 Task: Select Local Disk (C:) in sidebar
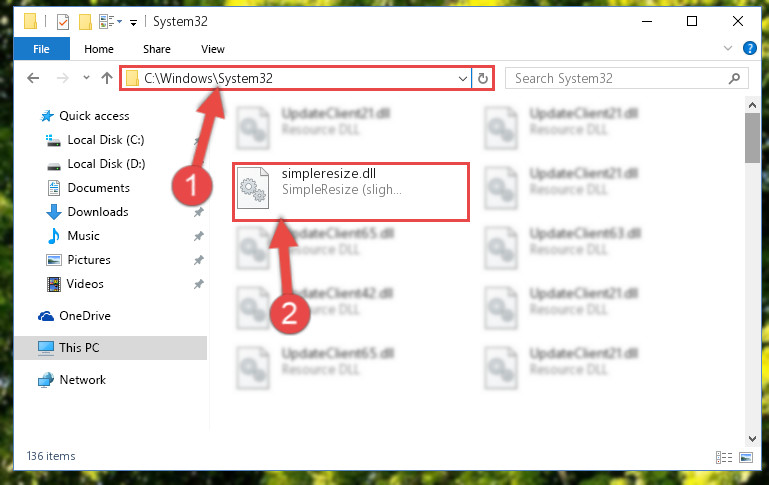coord(105,140)
